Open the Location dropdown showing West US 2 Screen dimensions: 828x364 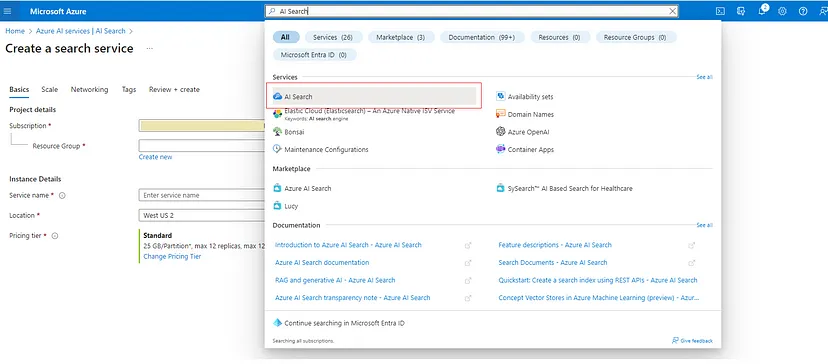pos(202,216)
